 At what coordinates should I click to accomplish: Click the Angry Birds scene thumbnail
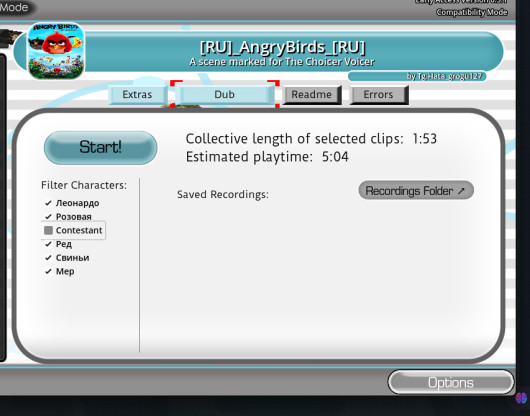click(56, 51)
